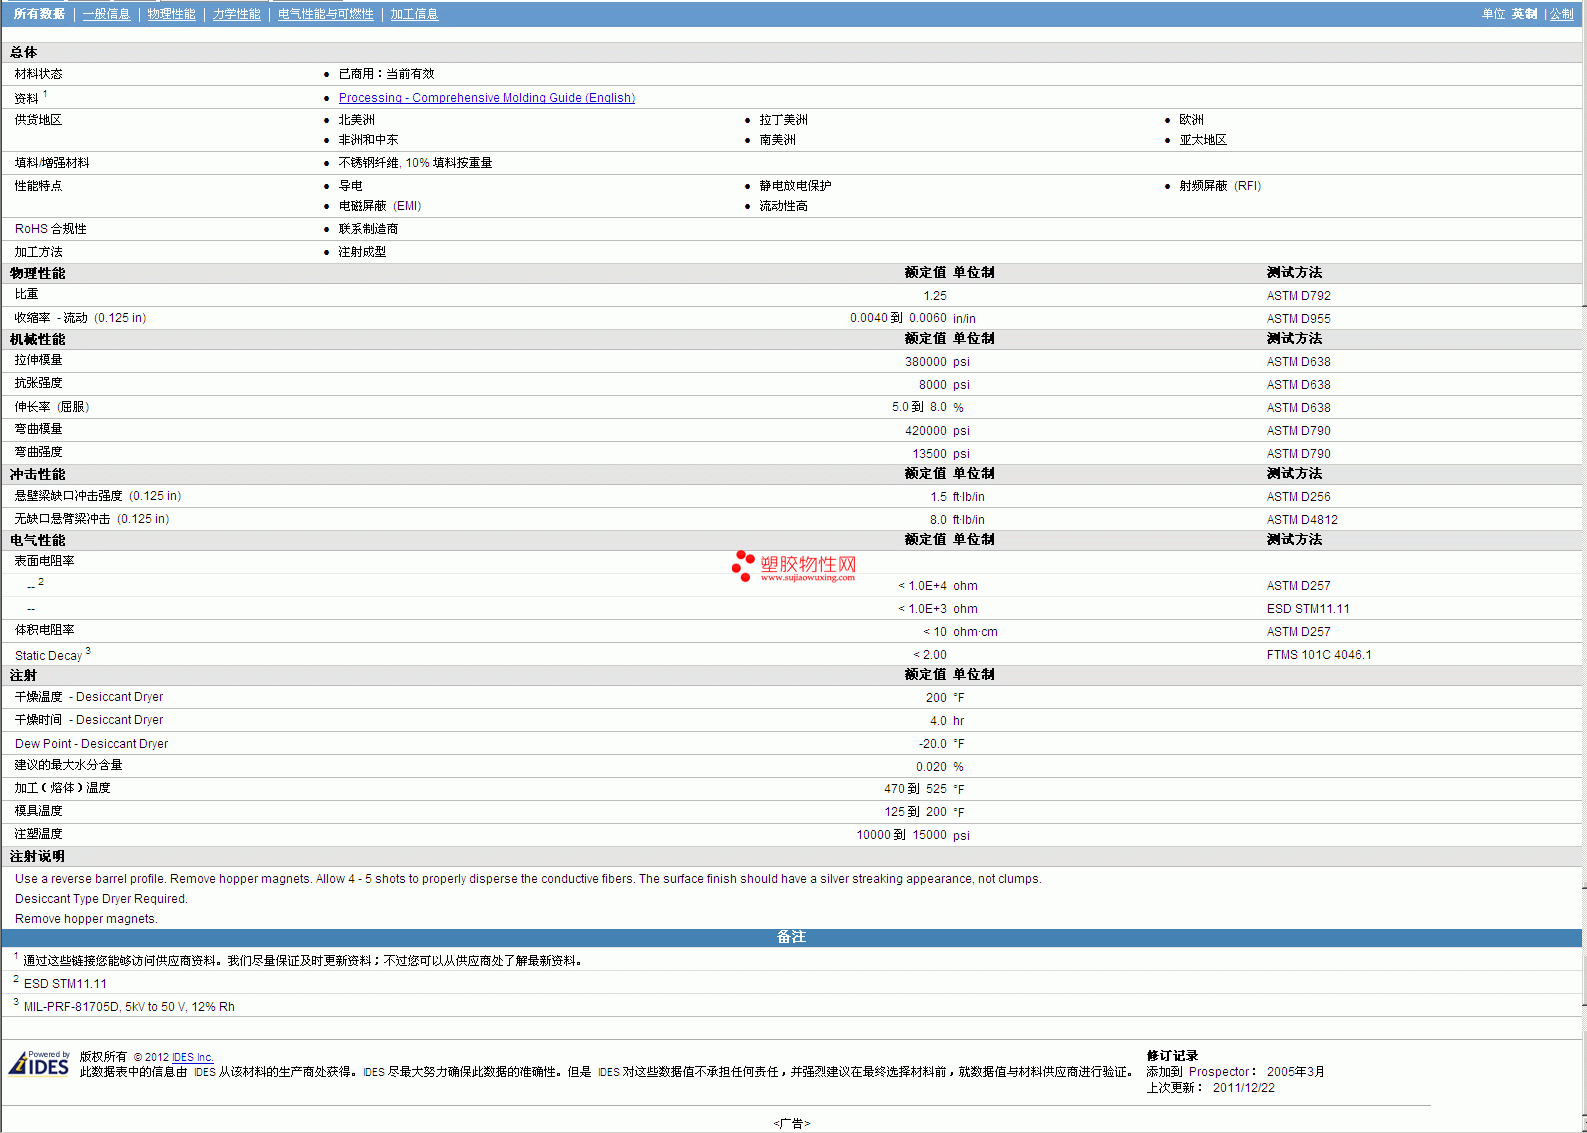This screenshot has width=1587, height=1133.
Task: Click the 弯曲强度 value 13500
Action: pos(930,454)
